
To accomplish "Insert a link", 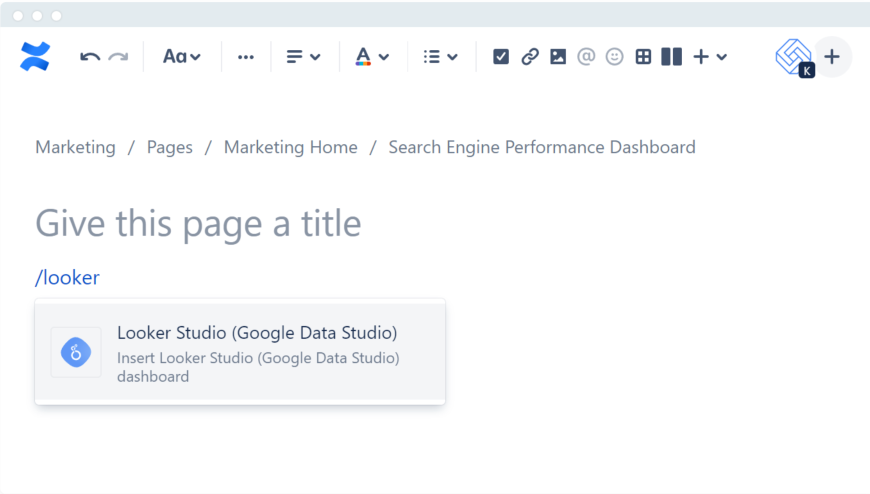I will tap(530, 57).
